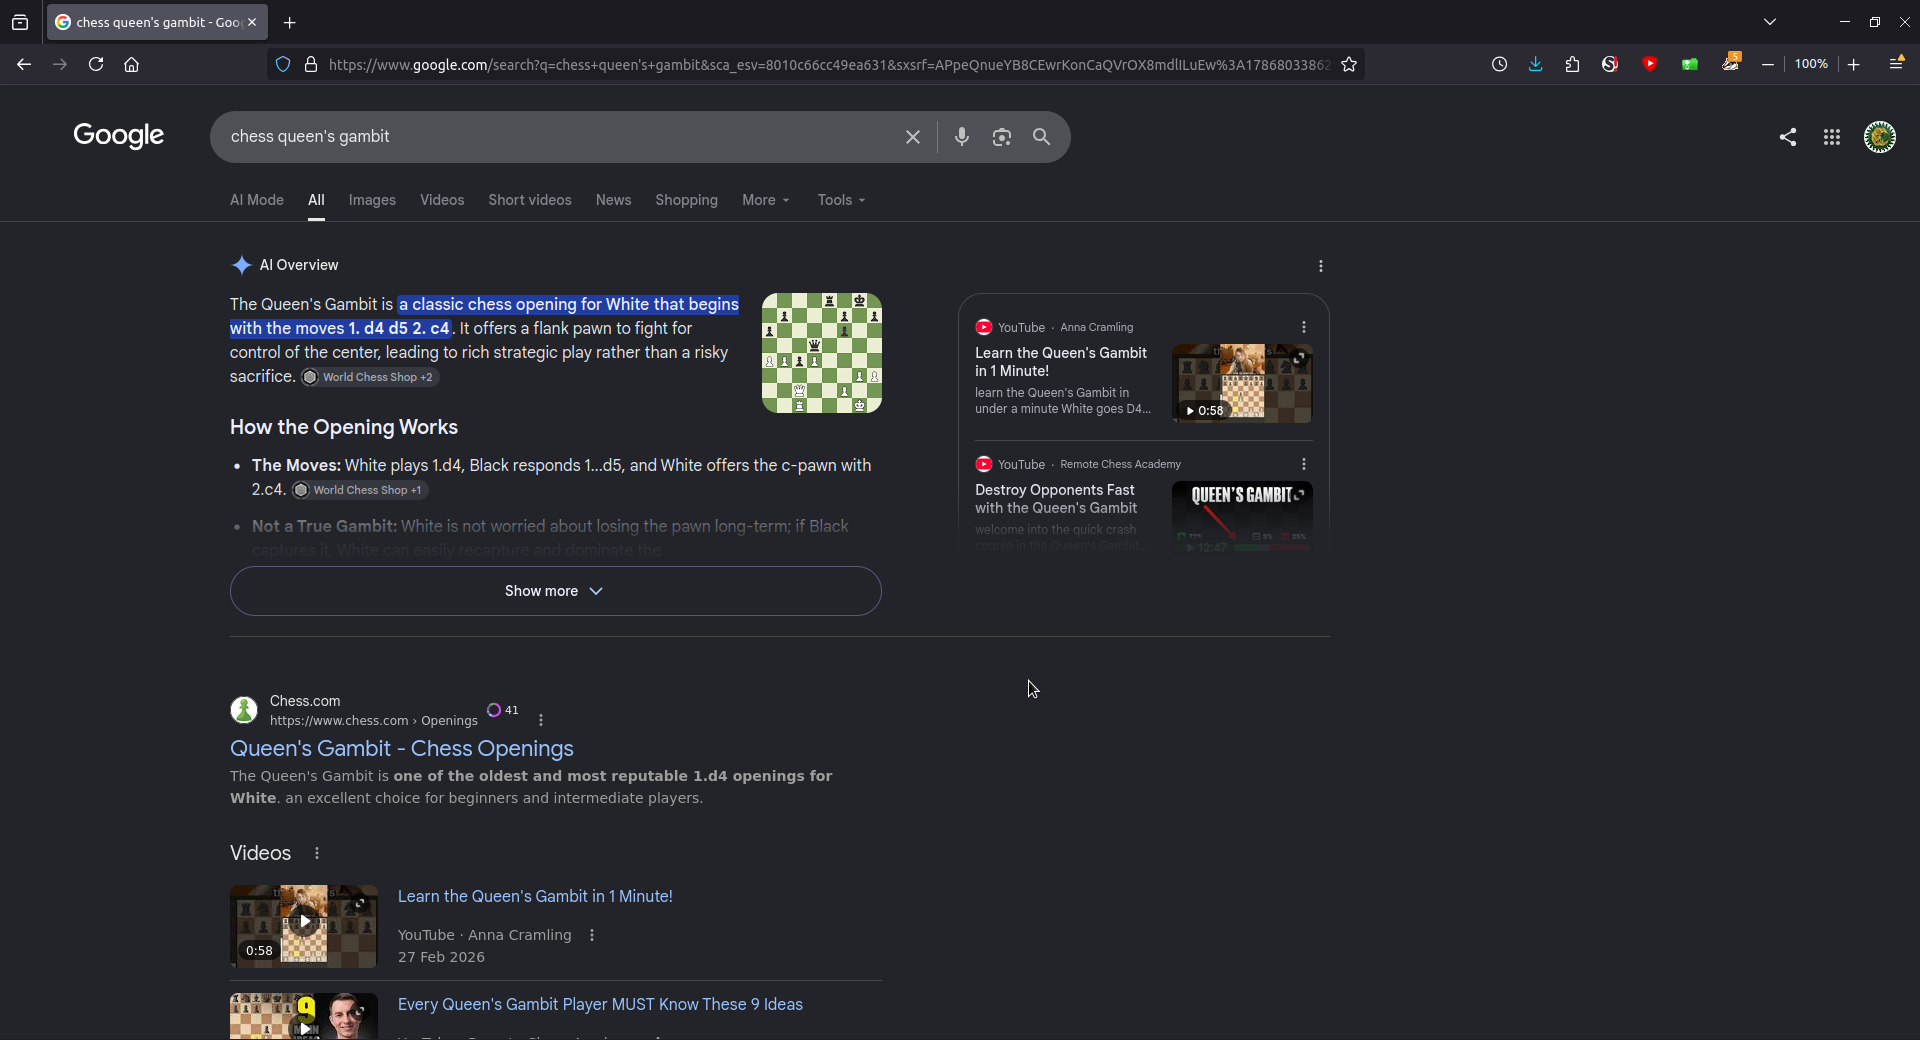Open the Google account avatar
1920x1040 pixels.
(x=1880, y=137)
